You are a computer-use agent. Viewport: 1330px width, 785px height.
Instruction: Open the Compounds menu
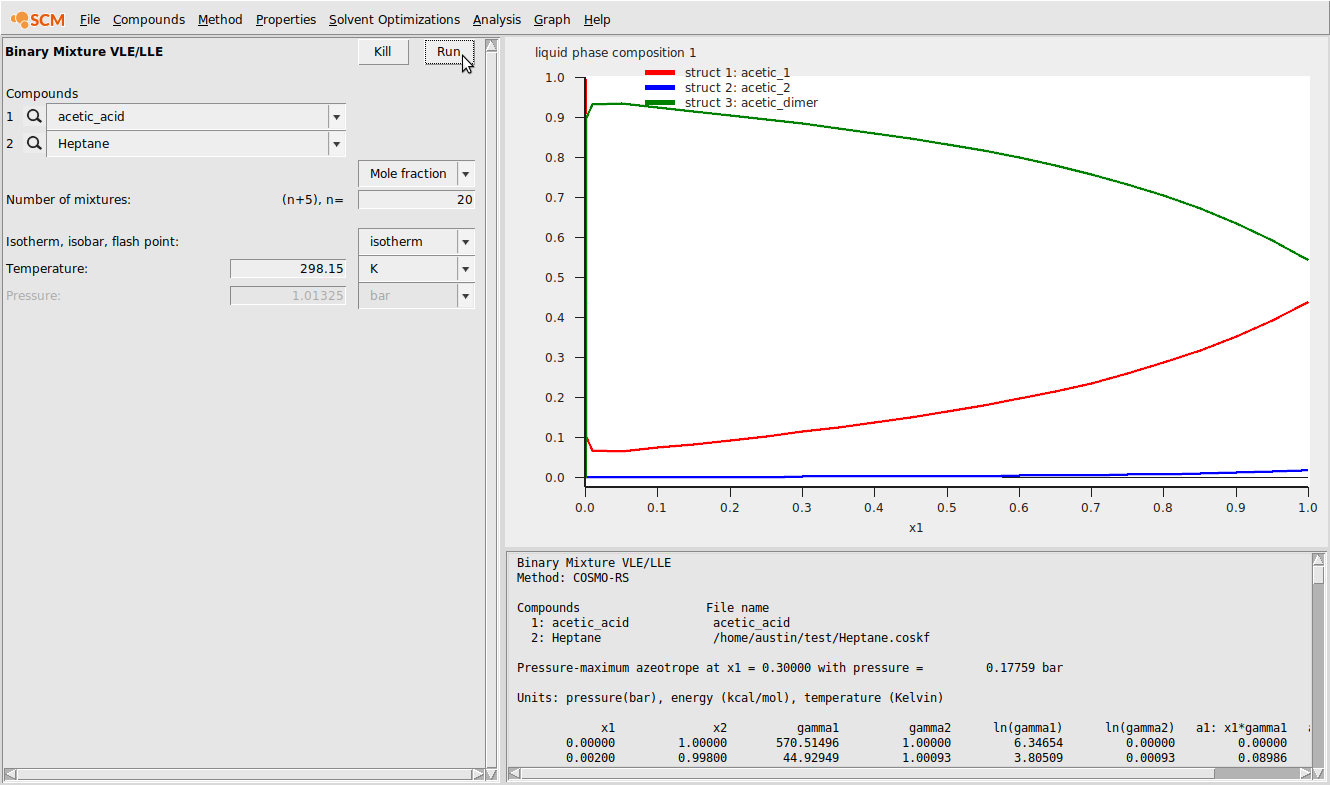[x=149, y=19]
